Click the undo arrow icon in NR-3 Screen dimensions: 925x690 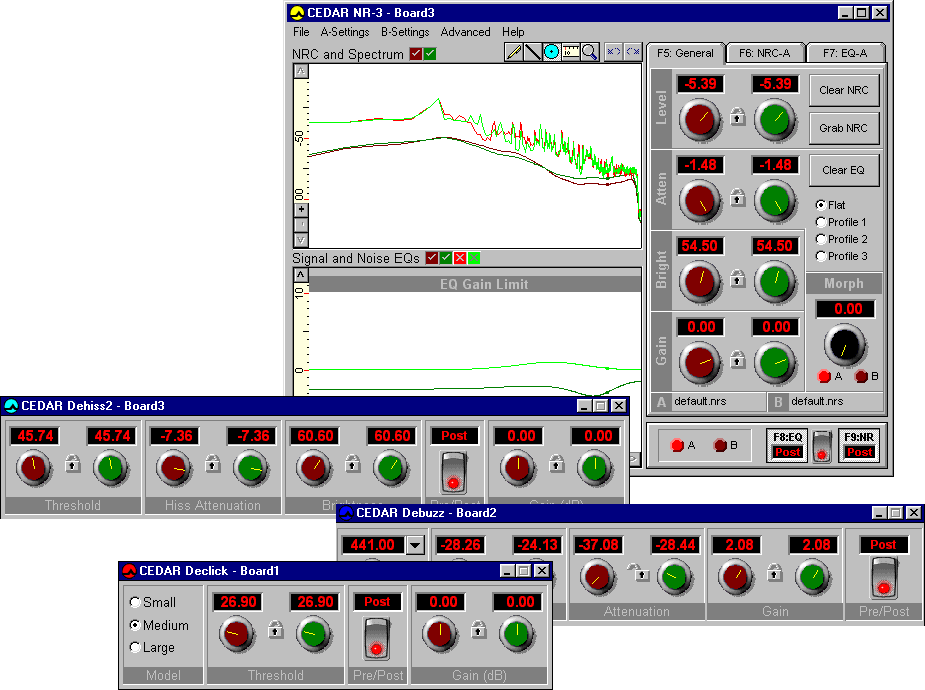tap(614, 52)
